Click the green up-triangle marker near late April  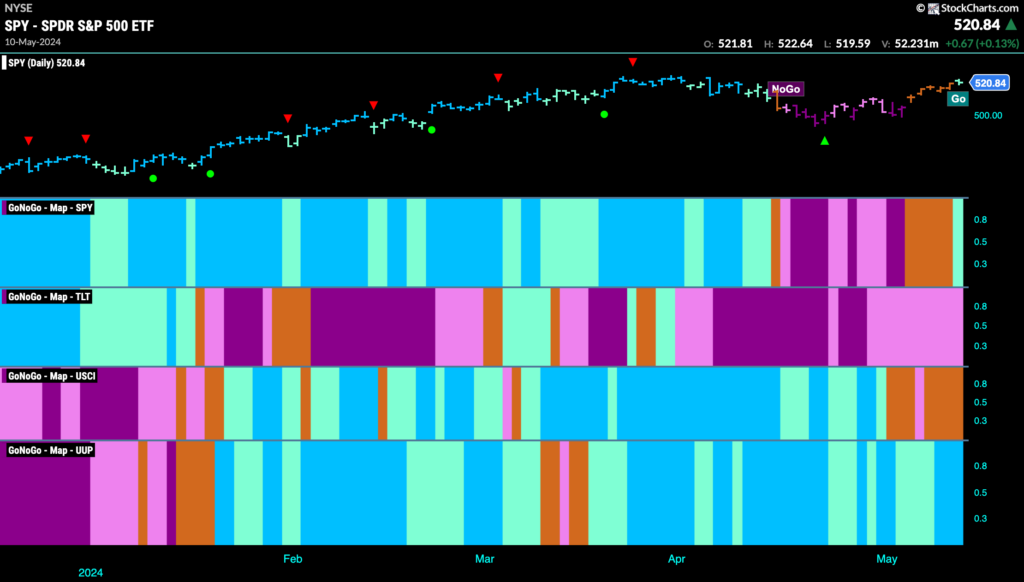point(825,140)
